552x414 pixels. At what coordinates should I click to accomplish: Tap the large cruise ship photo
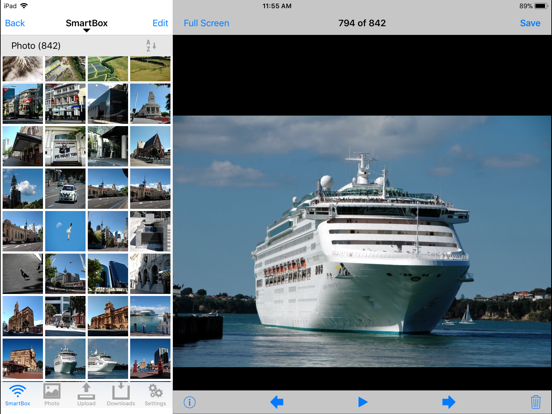tap(362, 242)
